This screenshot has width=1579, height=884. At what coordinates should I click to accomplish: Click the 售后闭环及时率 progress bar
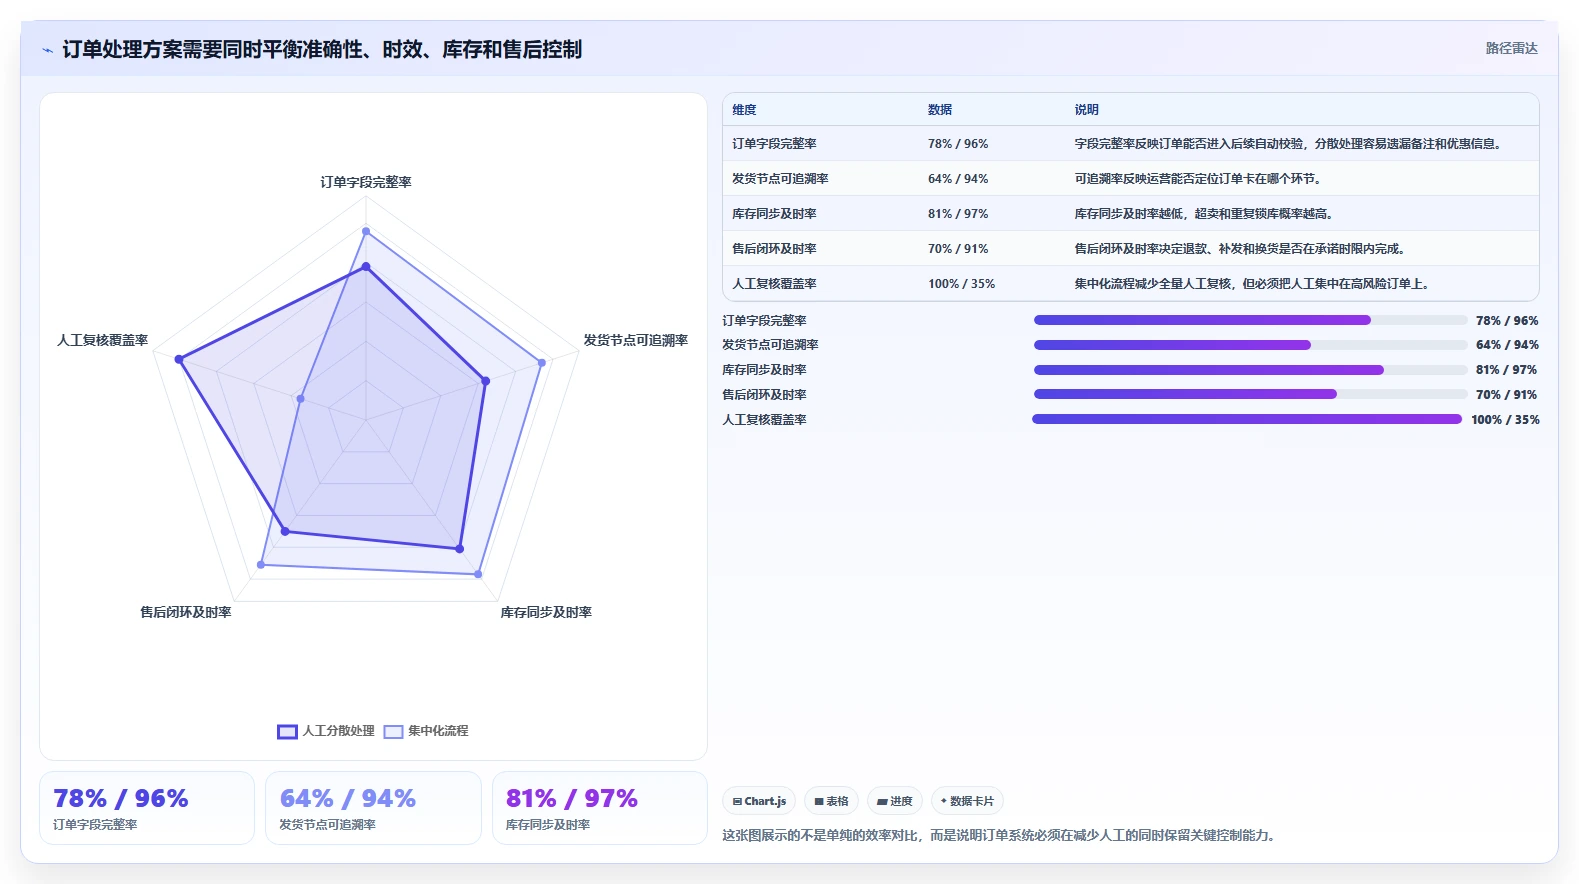[x=1250, y=394]
